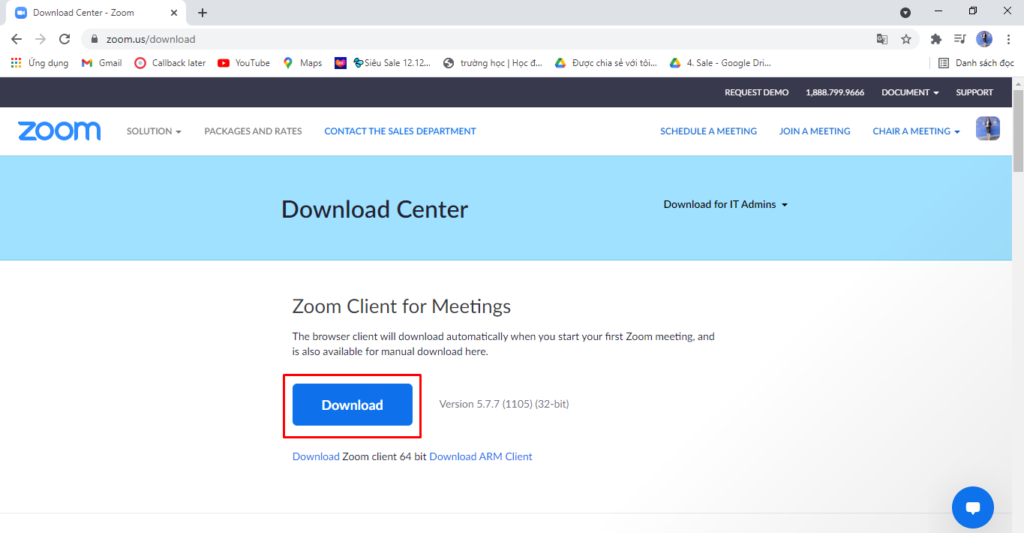Open the chat support bubble icon
Viewport: 1024px width, 533px height.
tap(972, 508)
